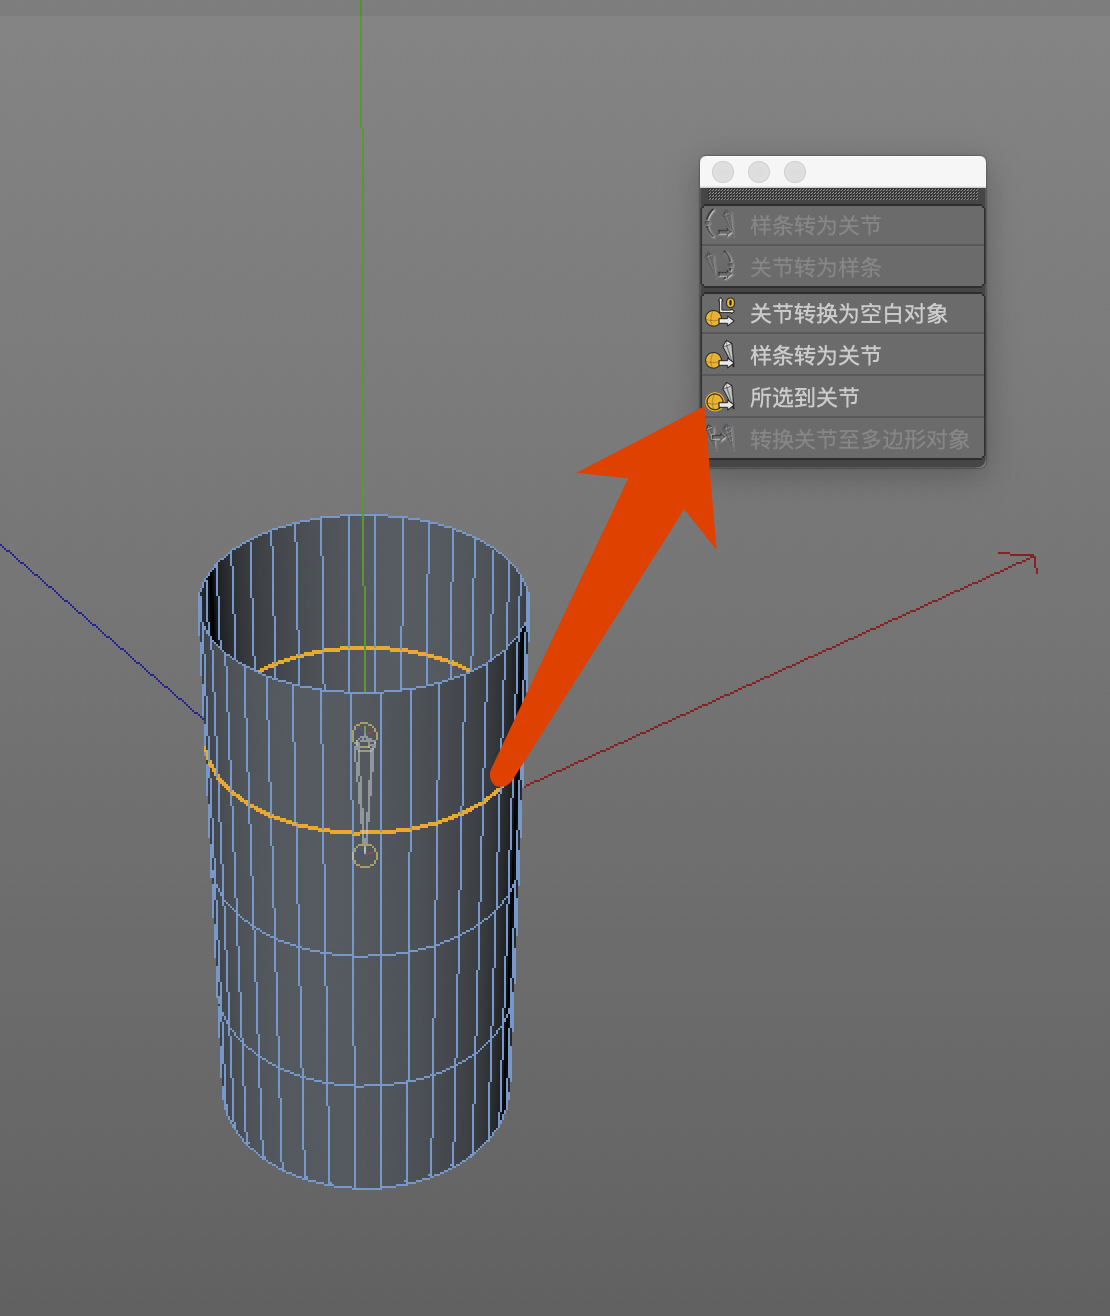The image size is (1110, 1316).
Task: Close the floating joint-conversion palette window
Action: tap(722, 172)
